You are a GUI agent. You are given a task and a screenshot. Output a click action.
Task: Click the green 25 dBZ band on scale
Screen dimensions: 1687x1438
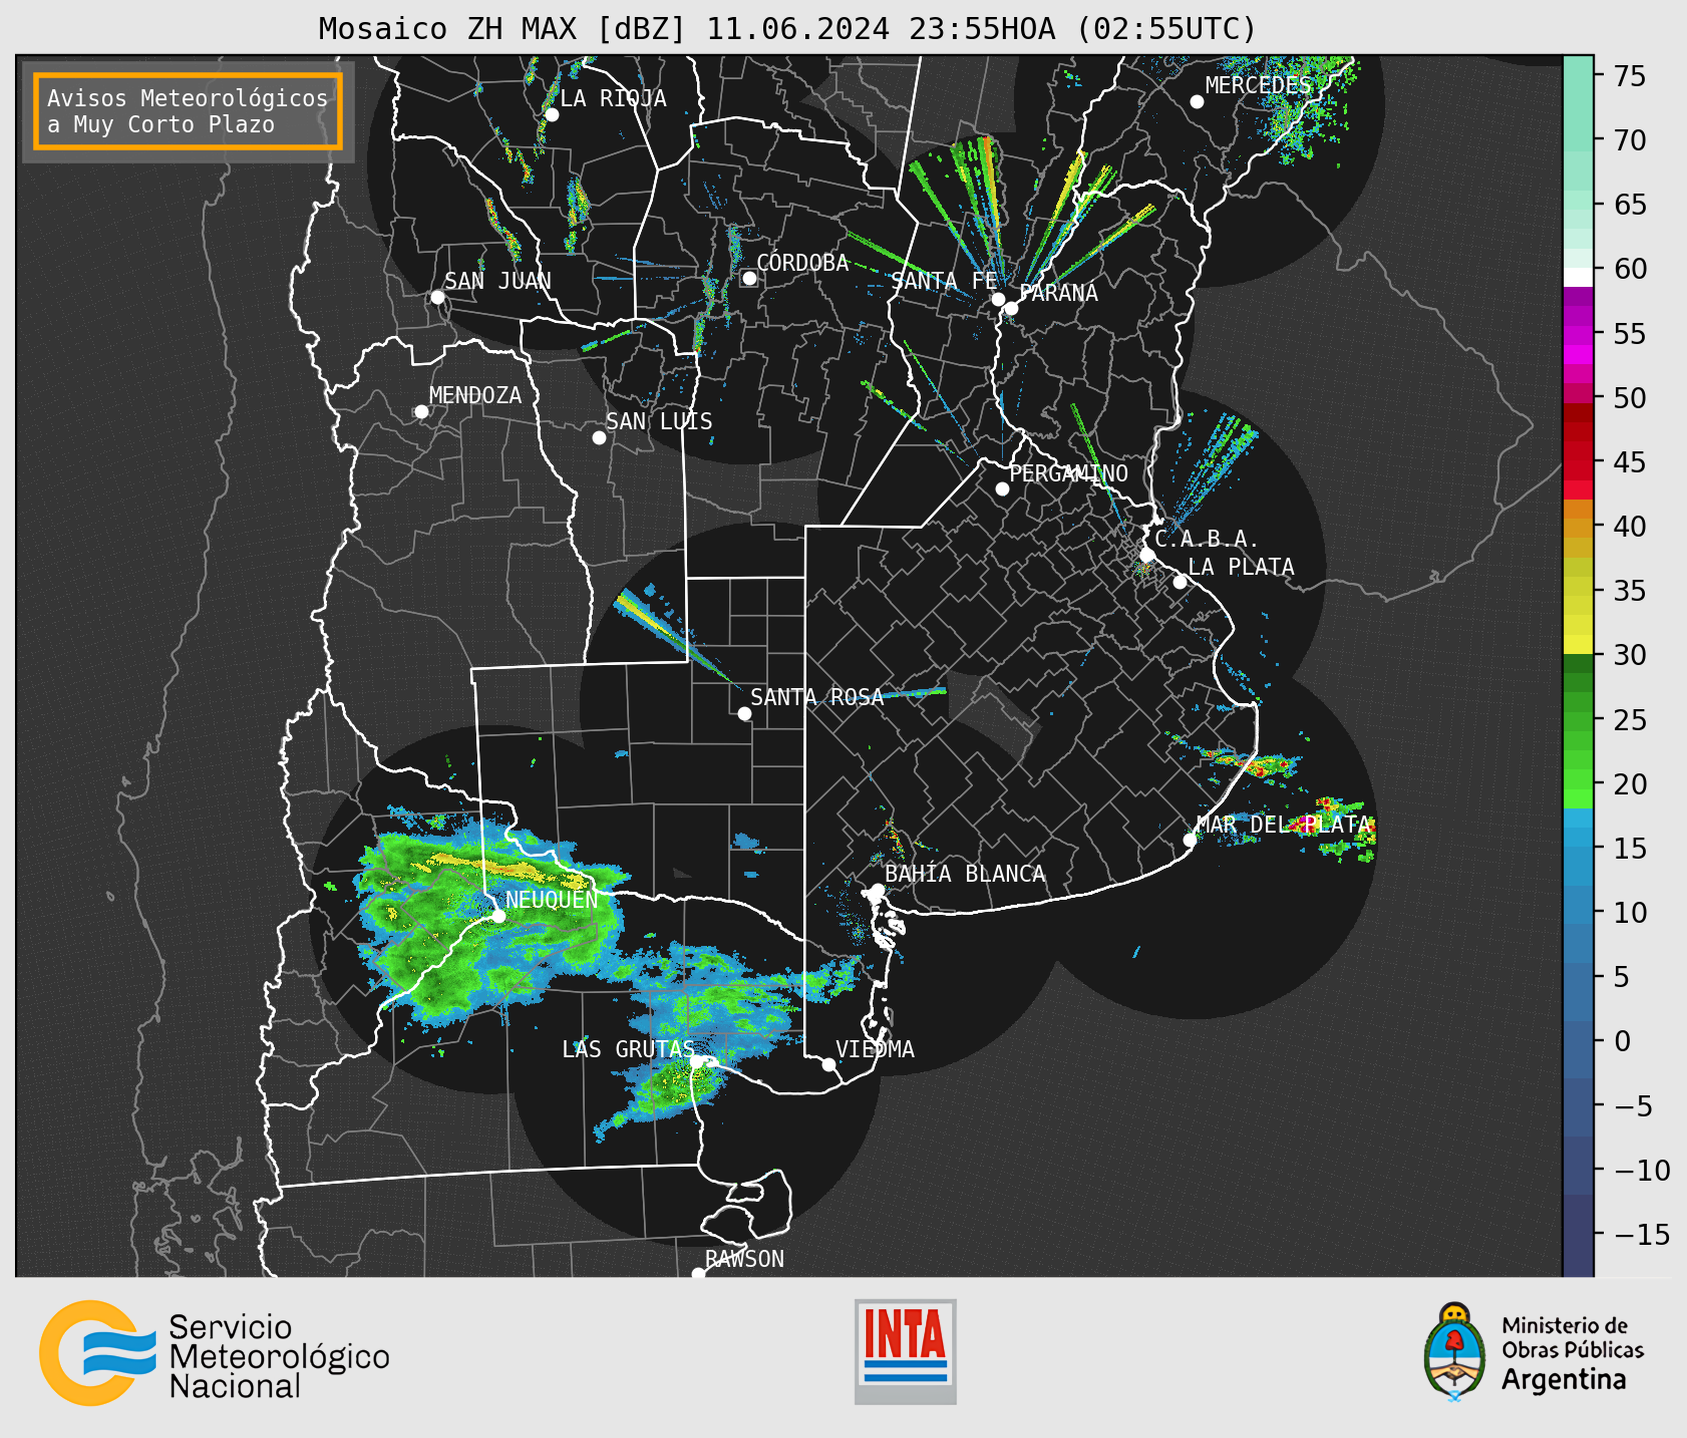point(1578,721)
